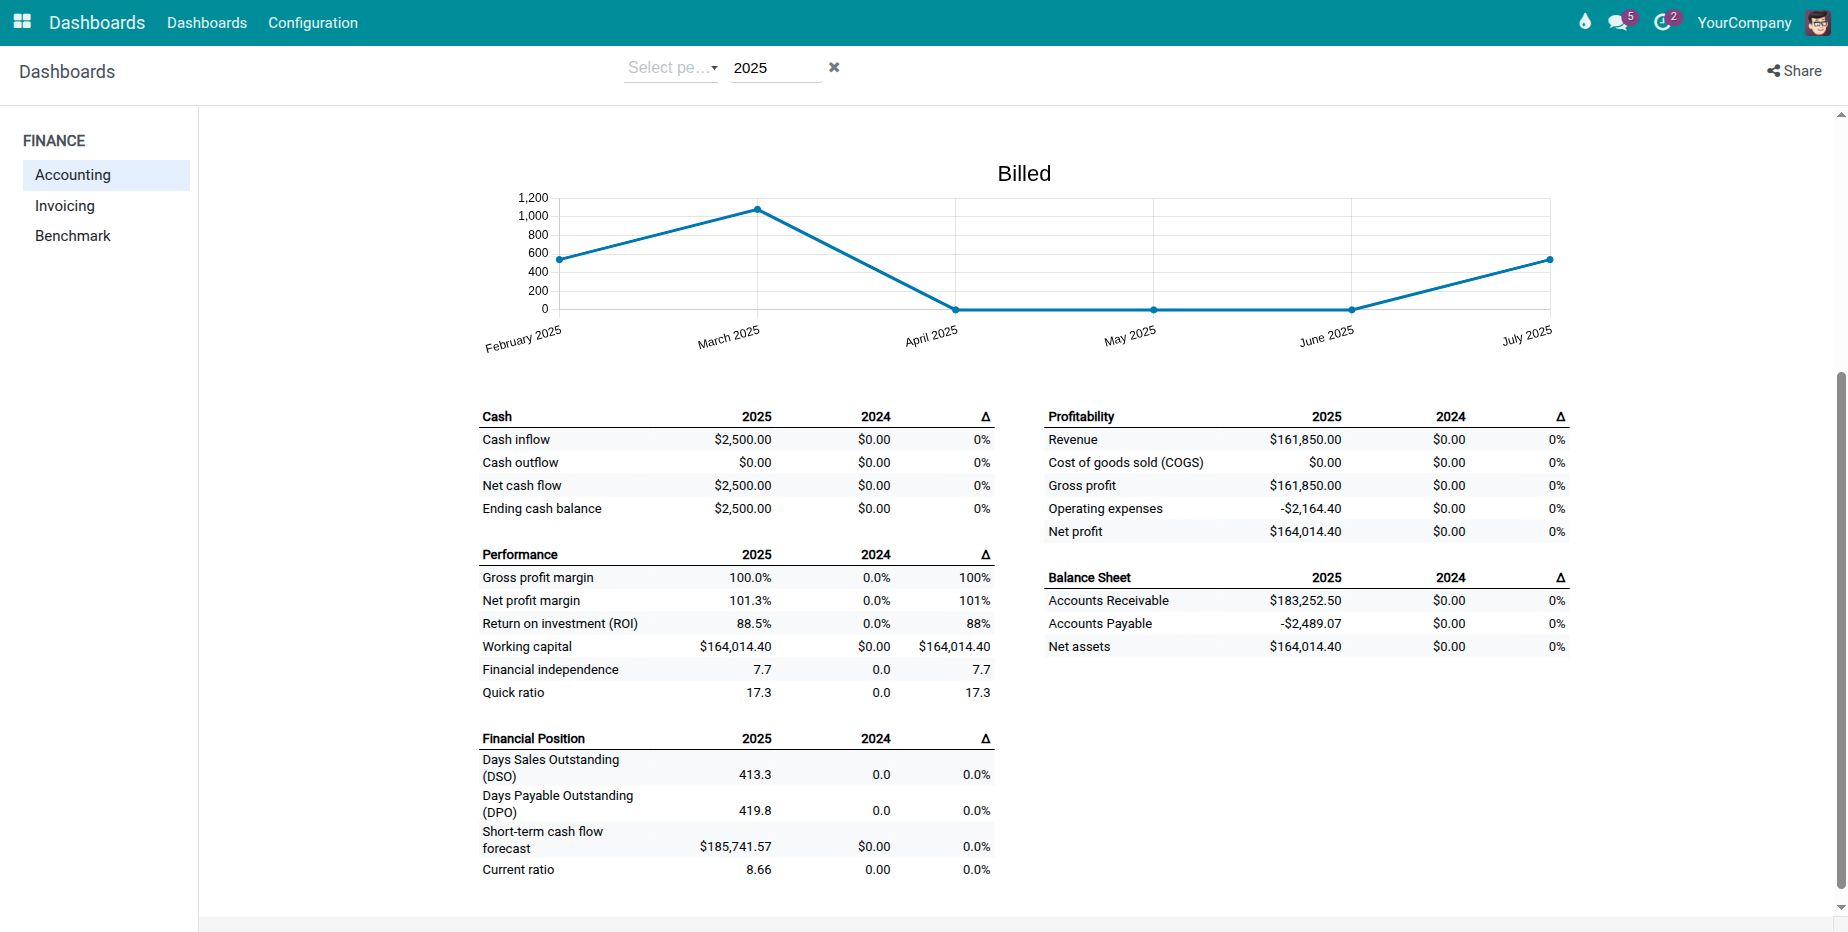The image size is (1848, 932).
Task: Open the YourCompany company selector
Action: pyautogui.click(x=1744, y=22)
